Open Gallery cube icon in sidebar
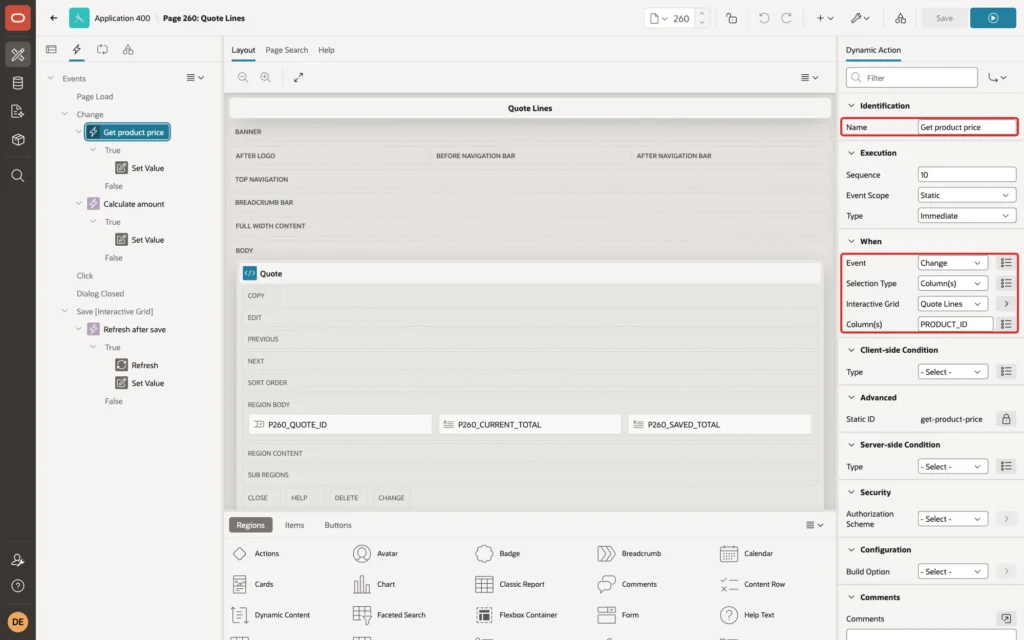Viewport: 1024px width, 640px height. [18, 140]
